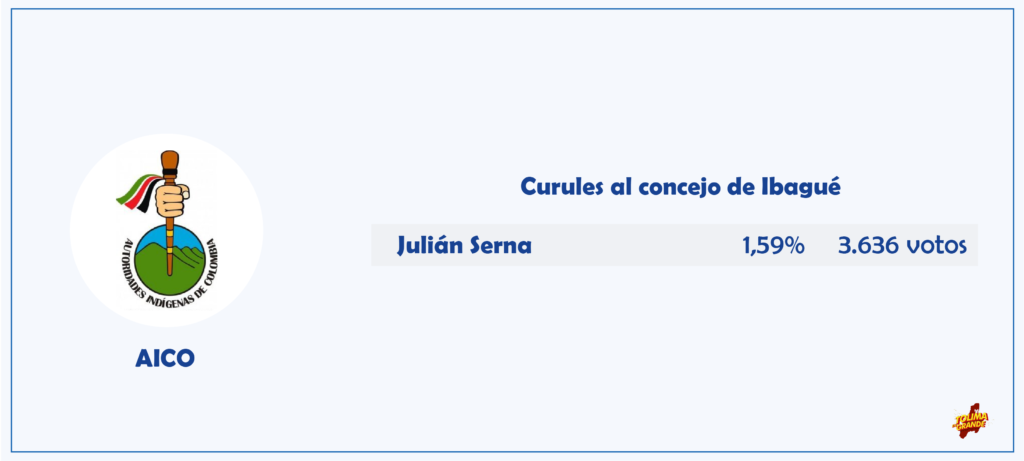Select the AICO label under the logo
The width and height of the screenshot is (1024, 461).
[x=165, y=358]
